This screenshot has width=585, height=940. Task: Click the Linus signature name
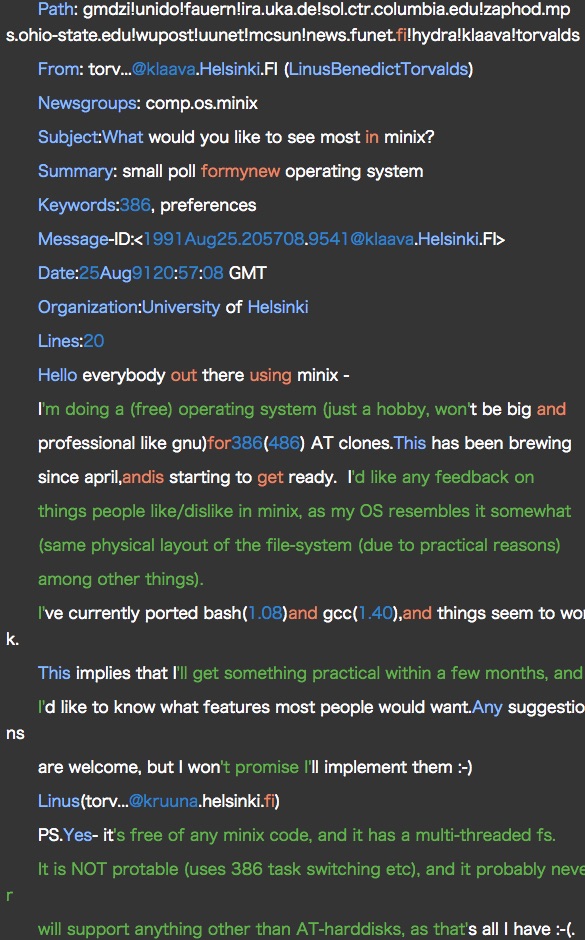(59, 801)
